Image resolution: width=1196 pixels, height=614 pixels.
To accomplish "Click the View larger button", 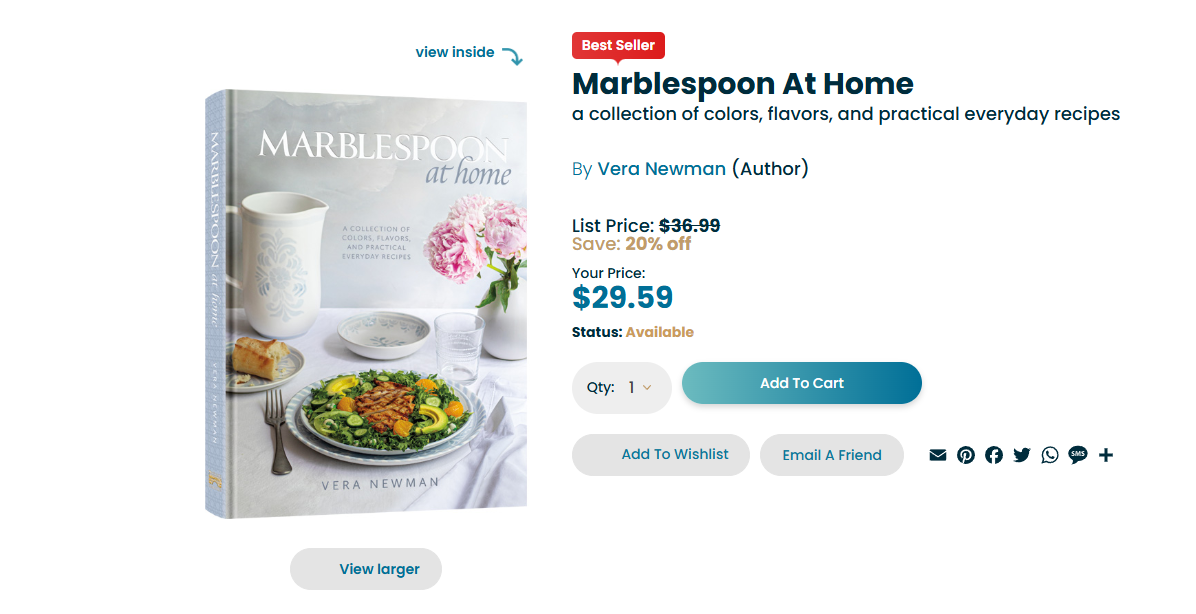I will (x=366, y=569).
